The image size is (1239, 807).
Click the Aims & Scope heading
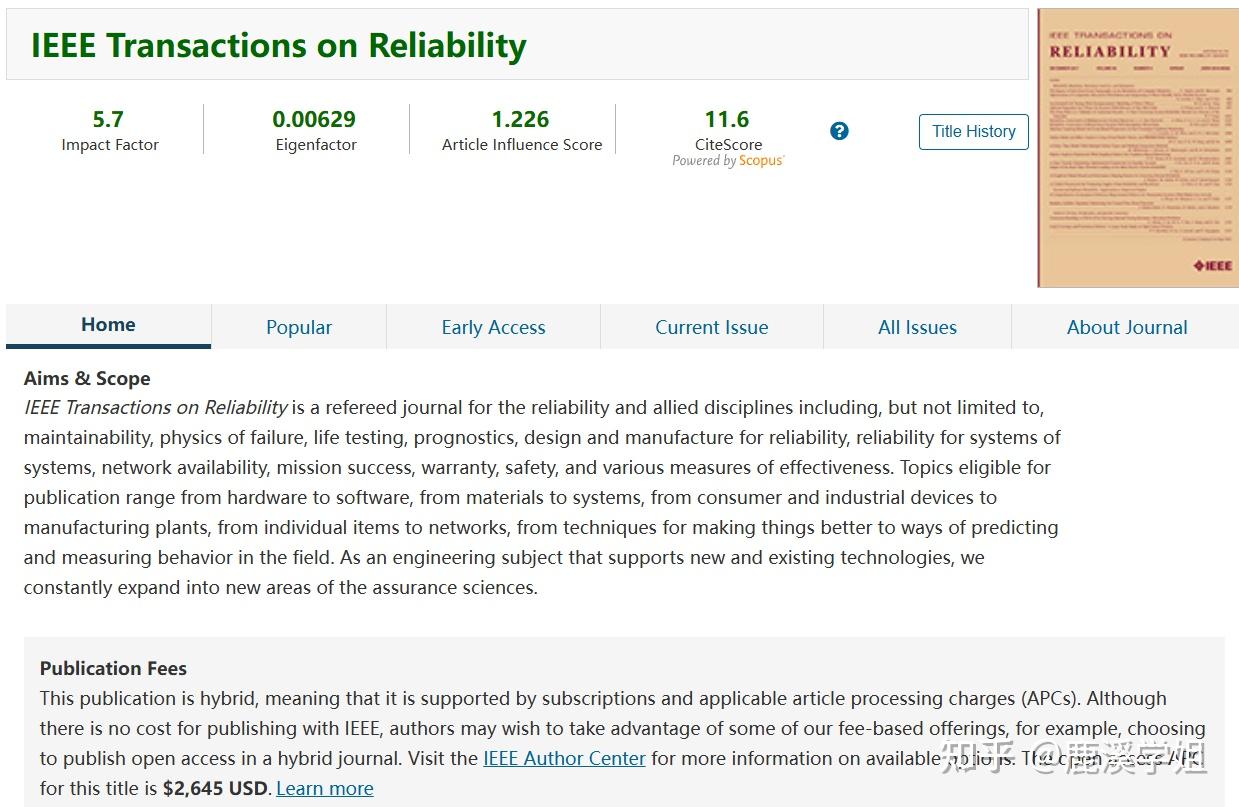87,379
